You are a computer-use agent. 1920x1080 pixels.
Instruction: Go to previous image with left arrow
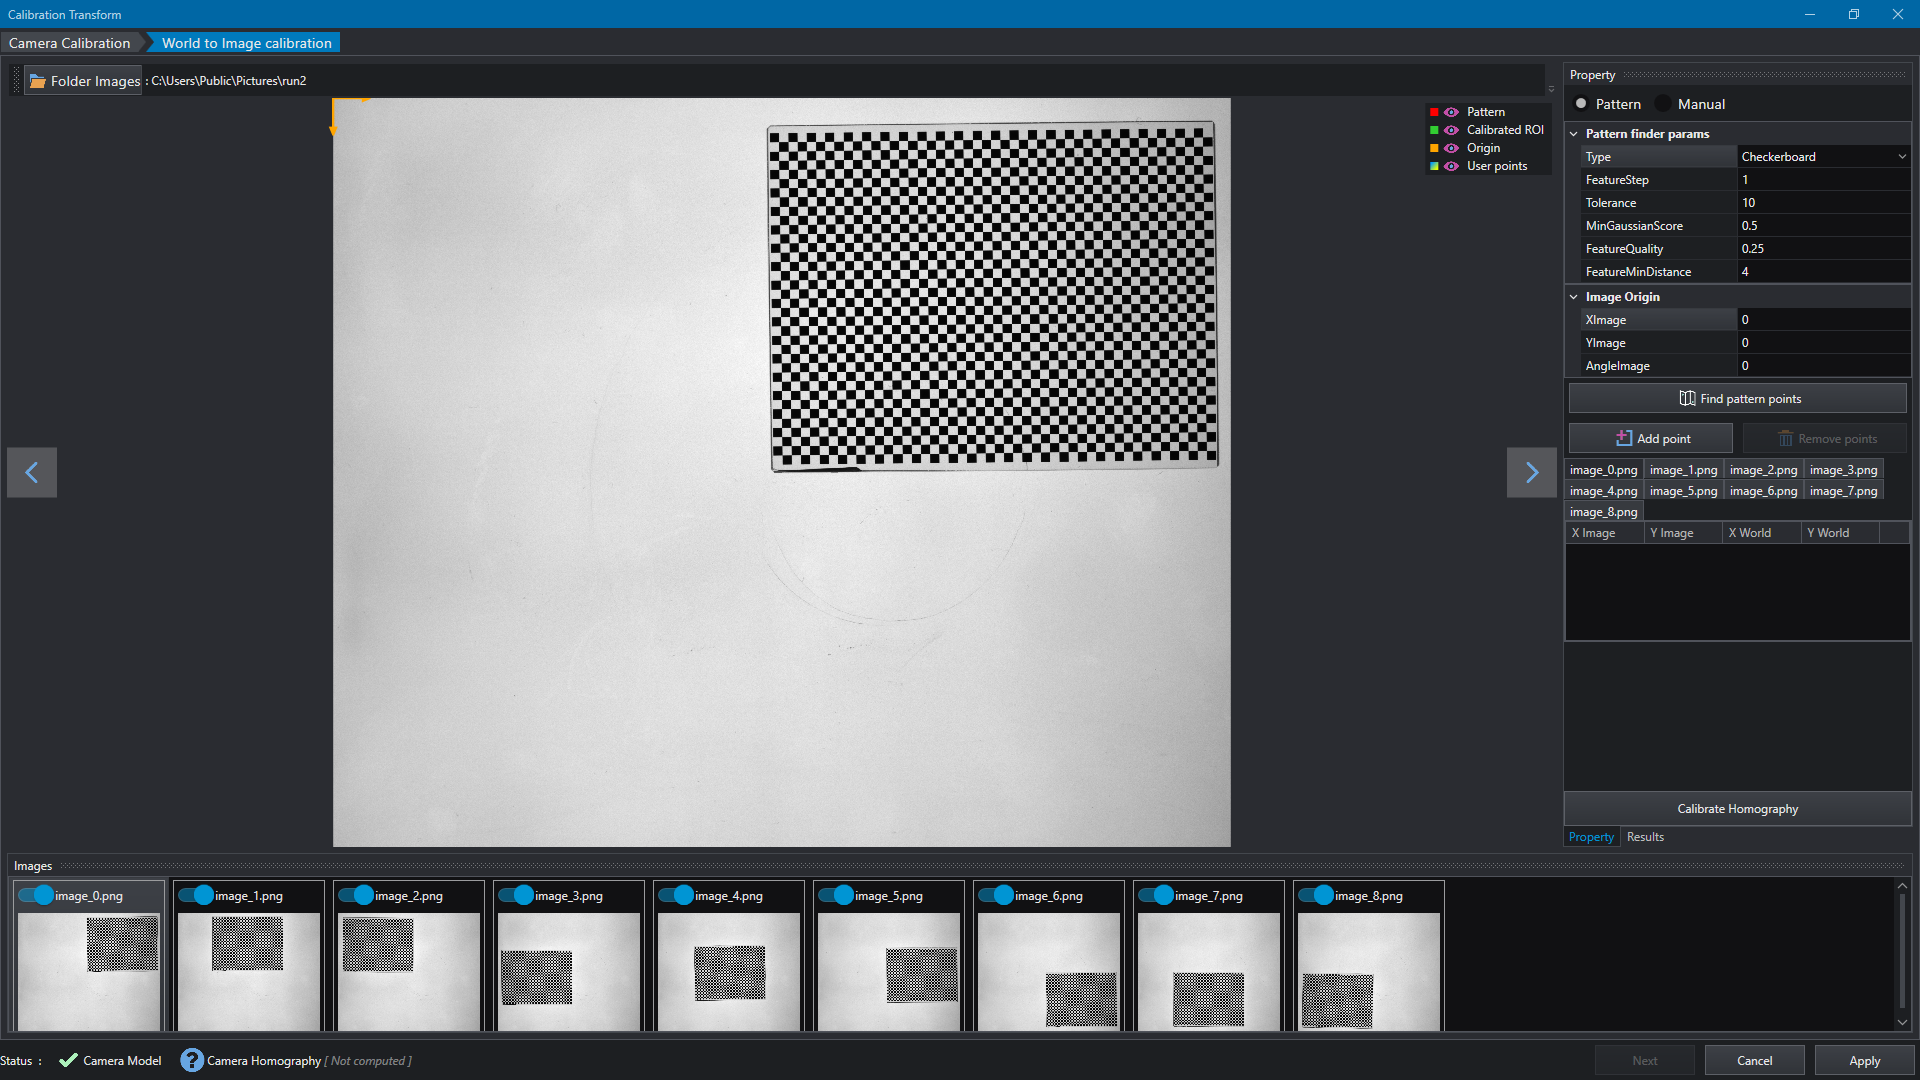32,472
